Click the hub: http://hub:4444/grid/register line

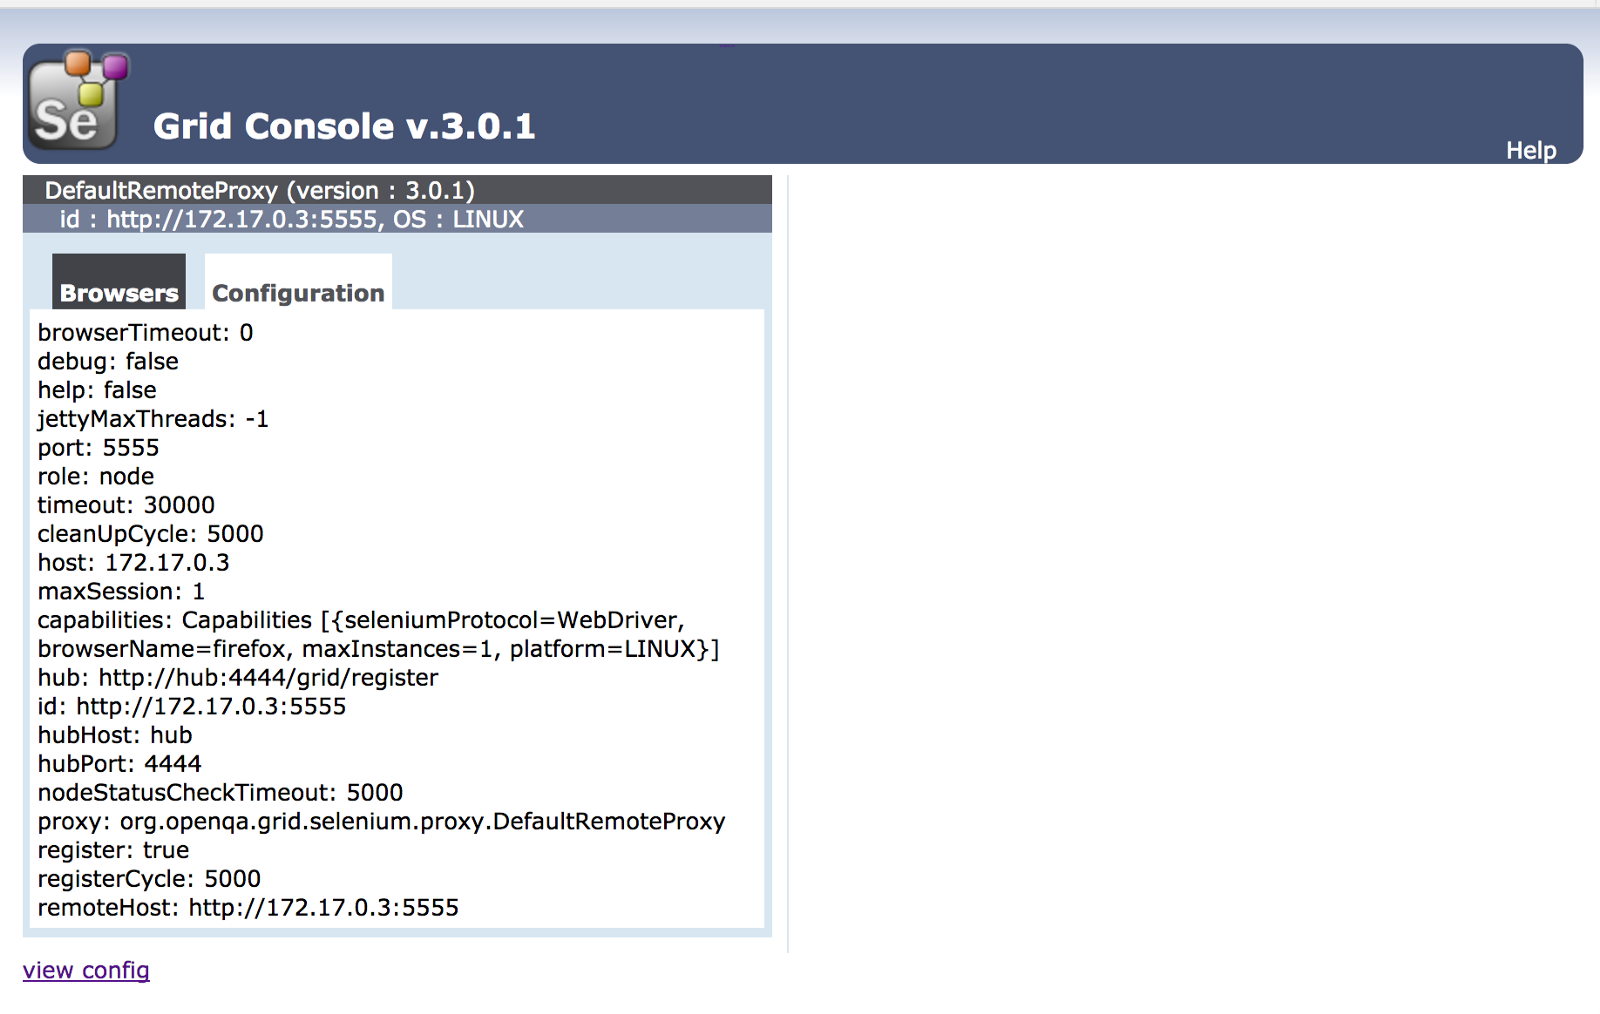point(238,678)
